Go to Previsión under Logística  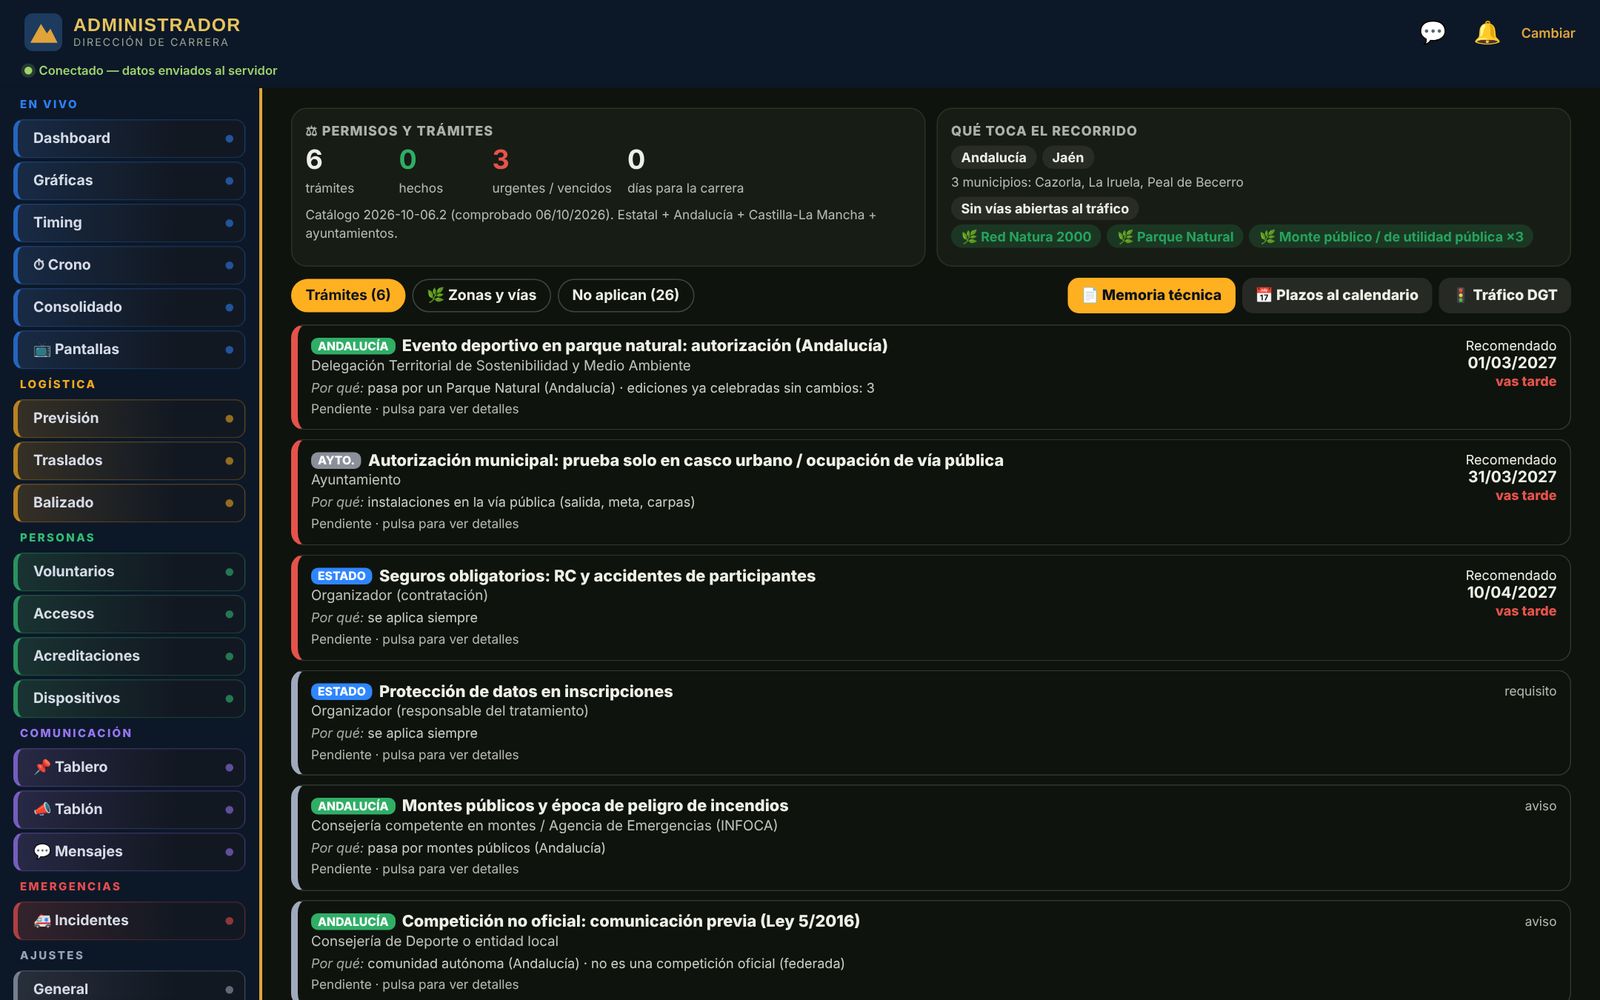pyautogui.click(x=129, y=418)
